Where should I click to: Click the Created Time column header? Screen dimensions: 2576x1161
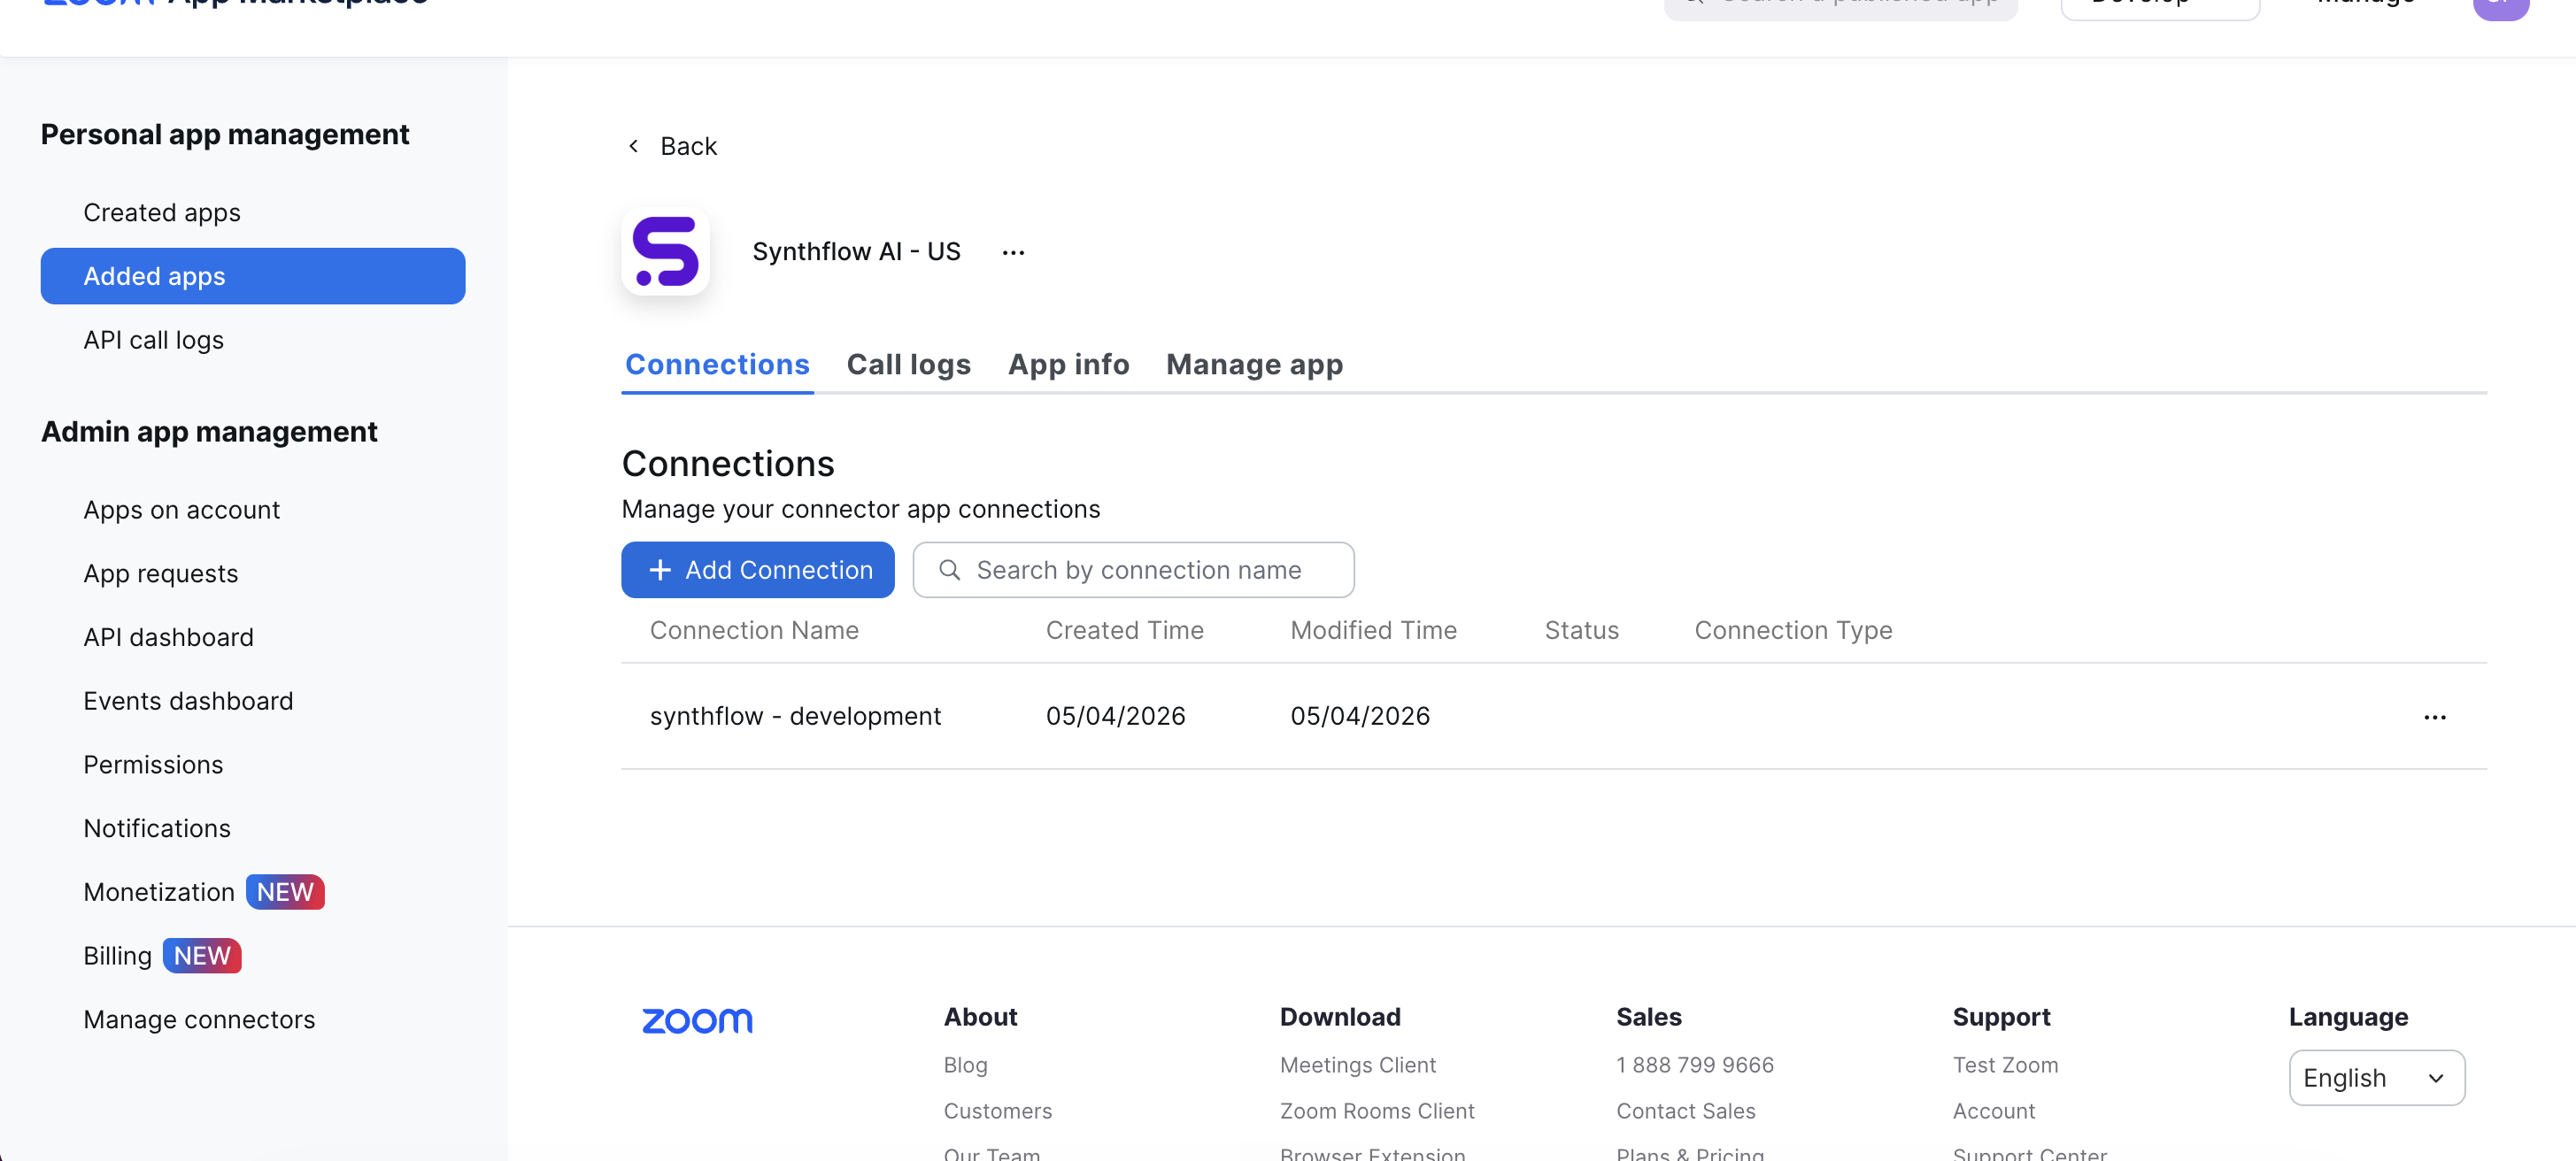[1124, 630]
